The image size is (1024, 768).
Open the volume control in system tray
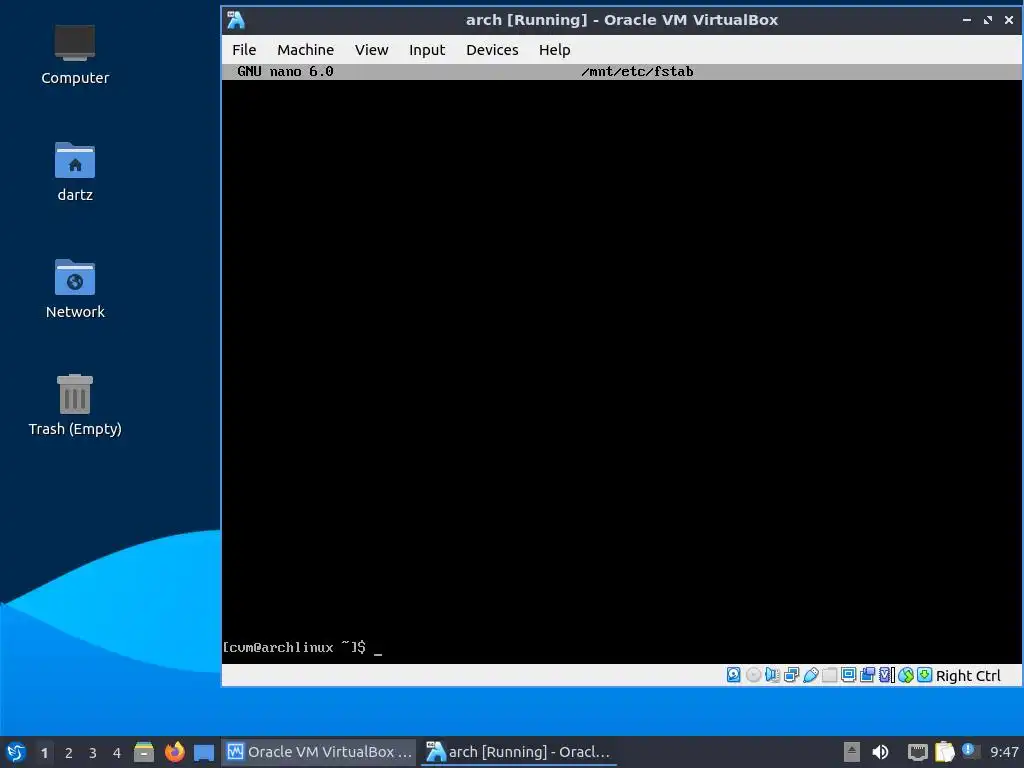click(880, 752)
